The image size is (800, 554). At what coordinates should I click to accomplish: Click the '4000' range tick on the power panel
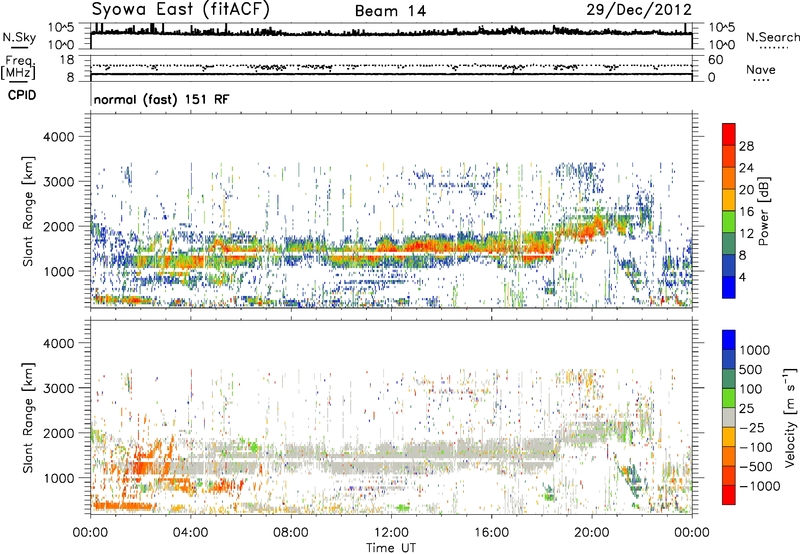[58, 137]
